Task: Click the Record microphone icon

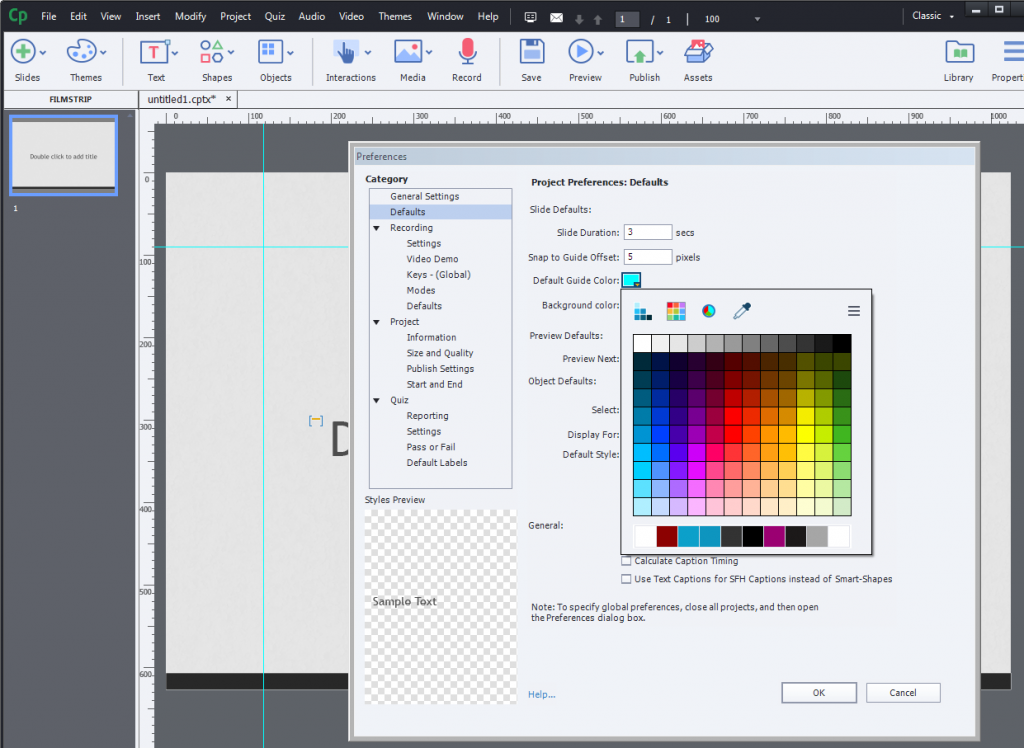Action: [x=467, y=52]
